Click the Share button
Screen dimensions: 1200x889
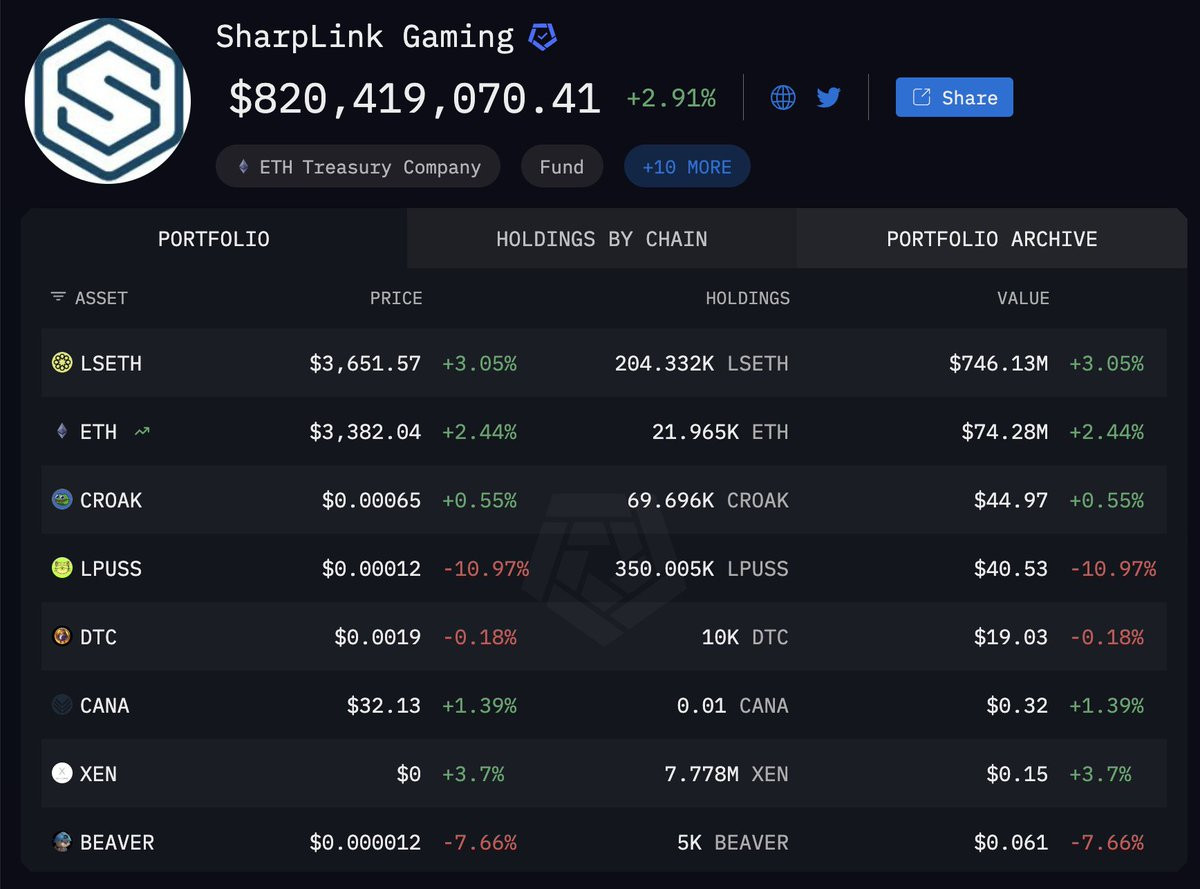pyautogui.click(x=954, y=97)
